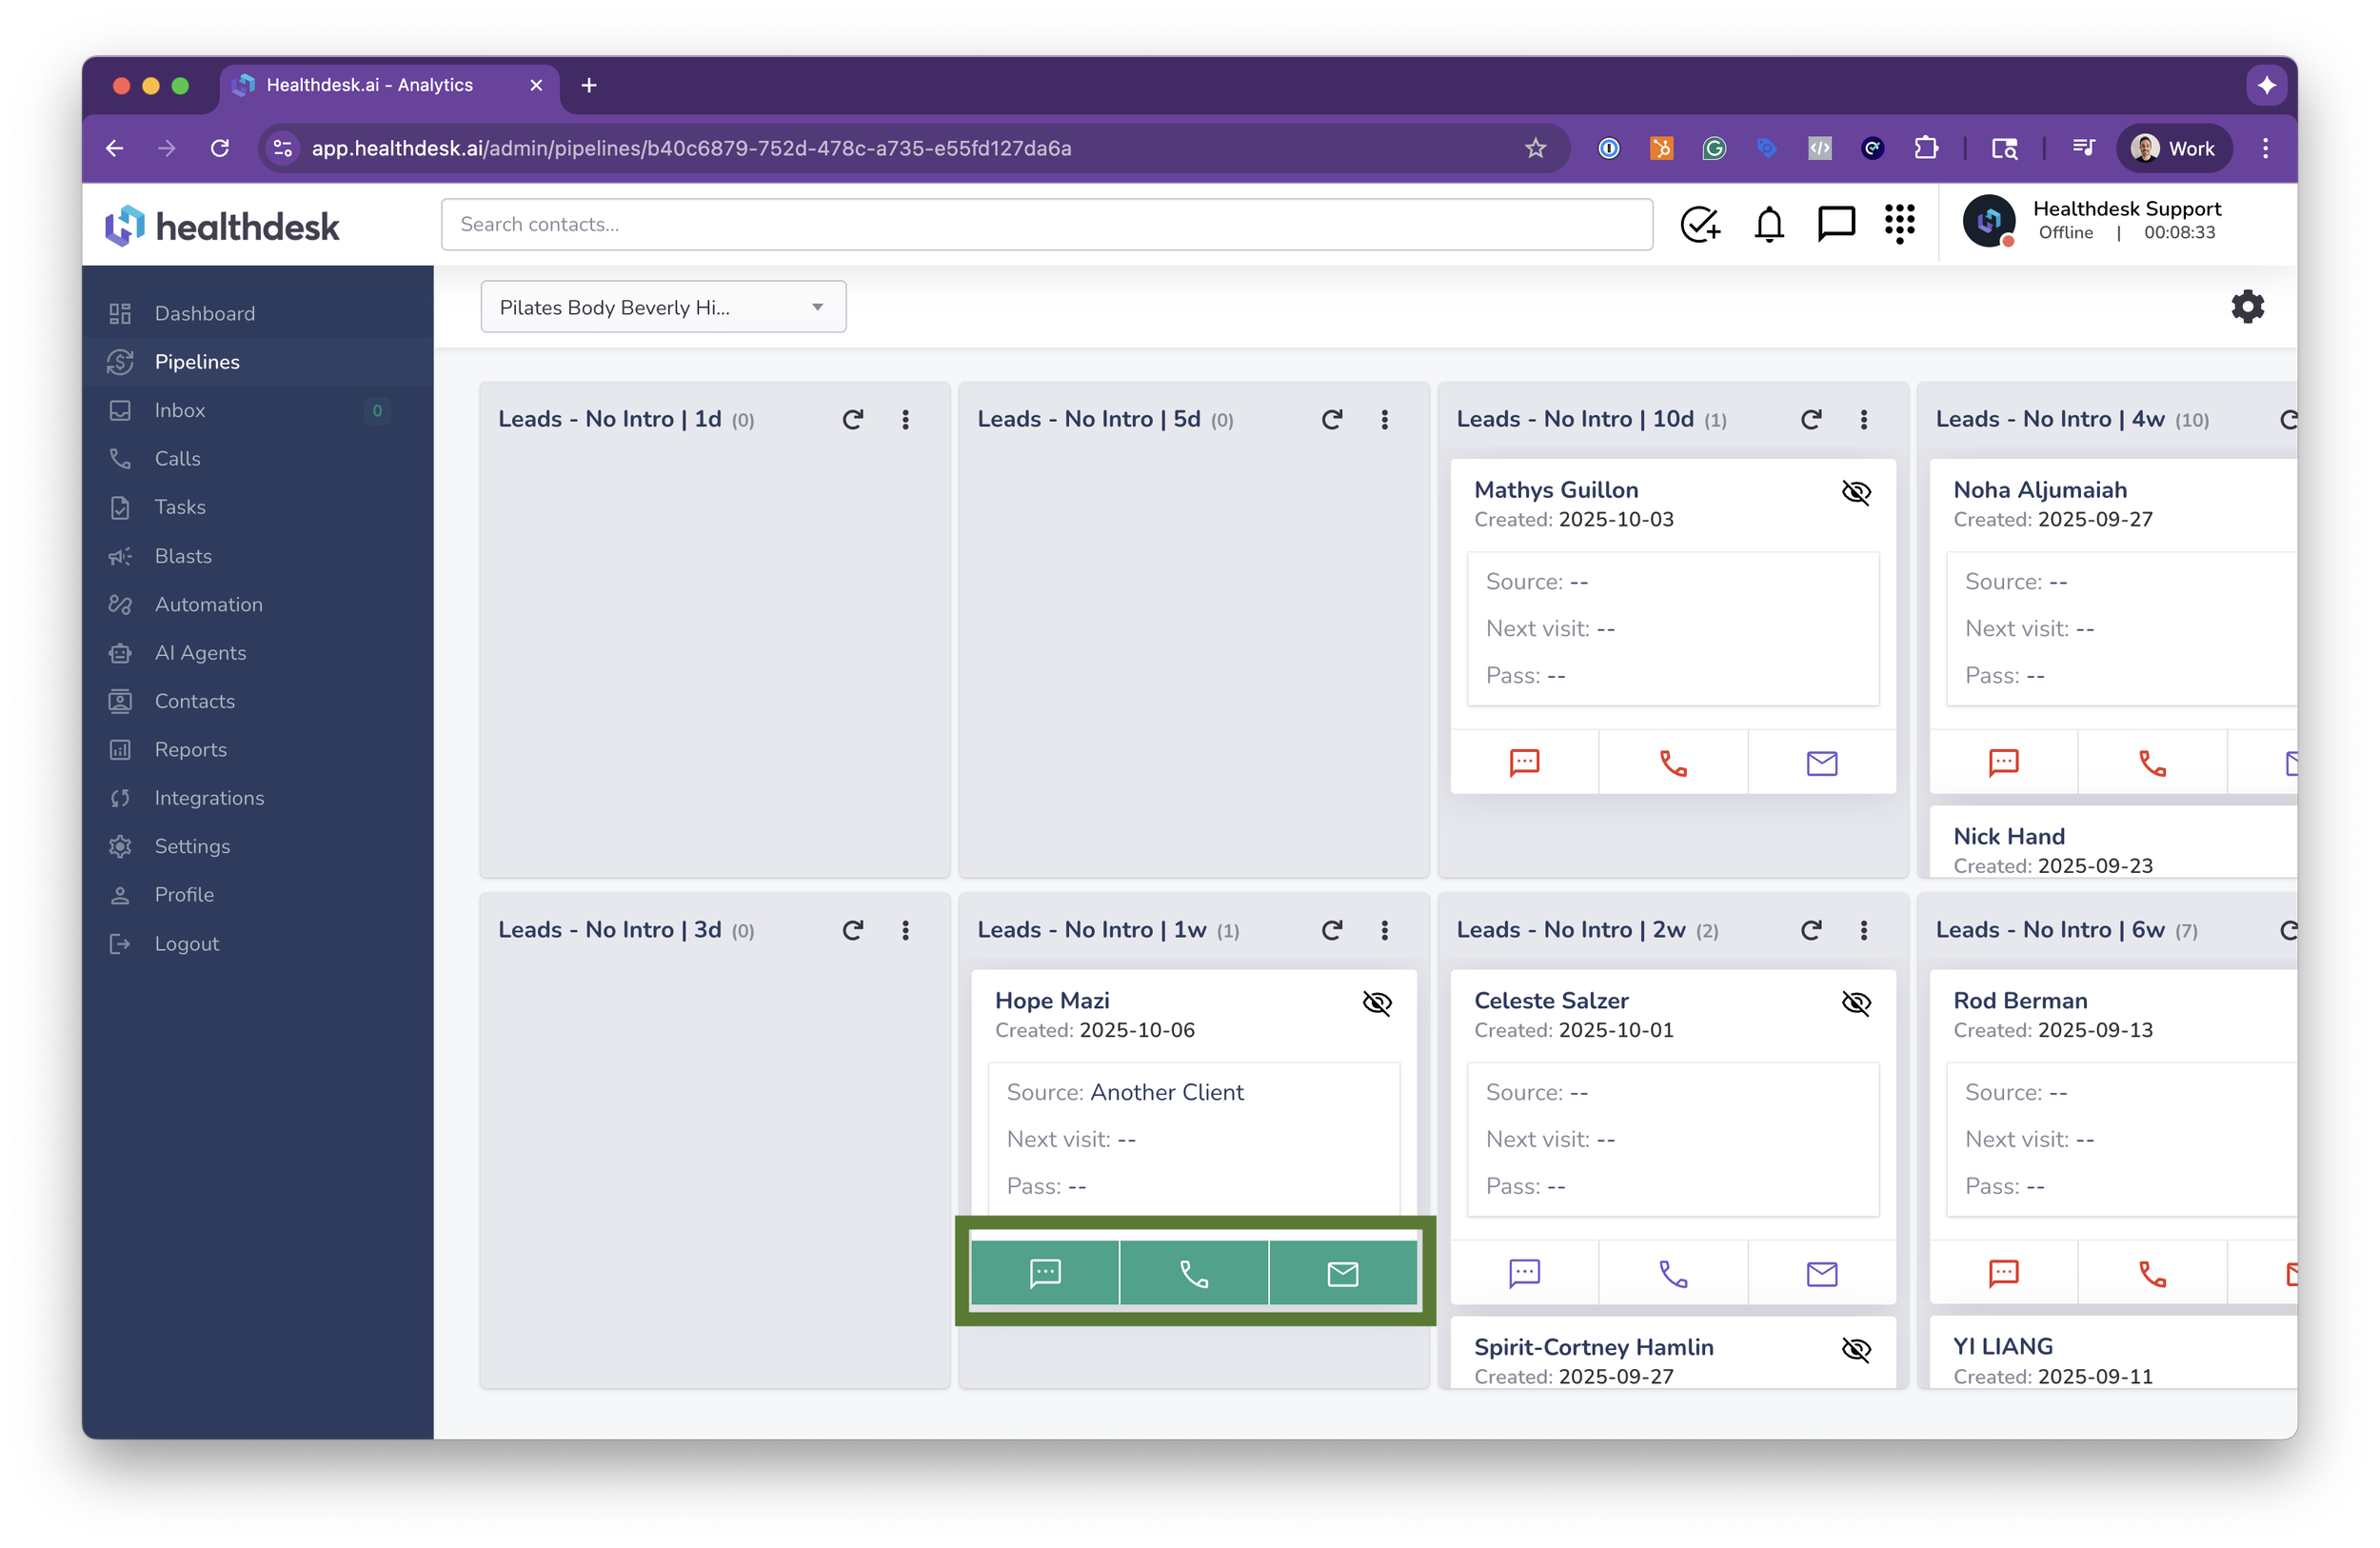This screenshot has width=2380, height=1548.
Task: Open the pipeline settings gear icon
Action: (2246, 307)
